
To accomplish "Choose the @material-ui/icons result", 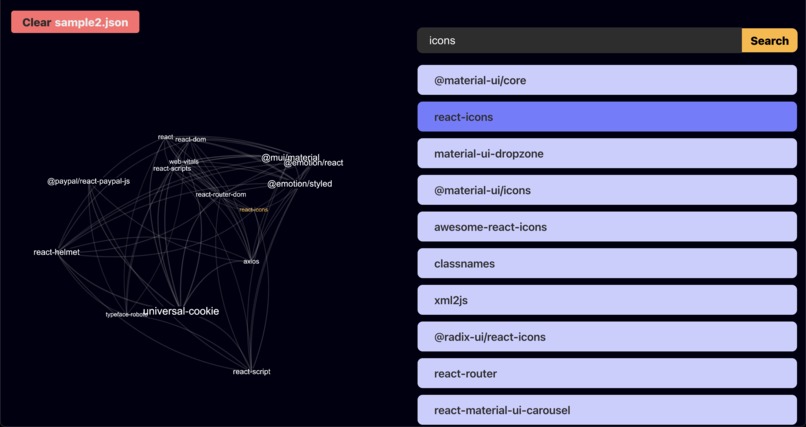I will tap(607, 190).
